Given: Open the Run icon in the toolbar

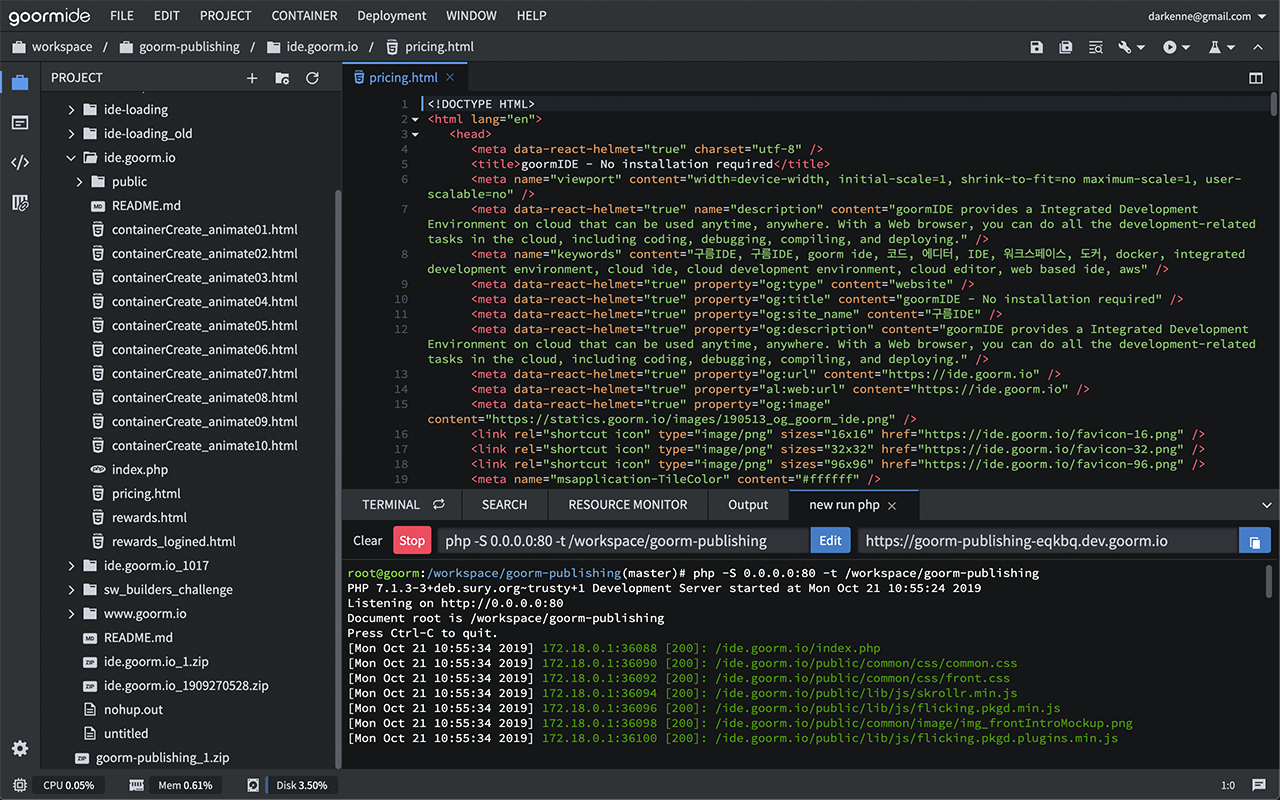Looking at the screenshot, I should click(1168, 46).
